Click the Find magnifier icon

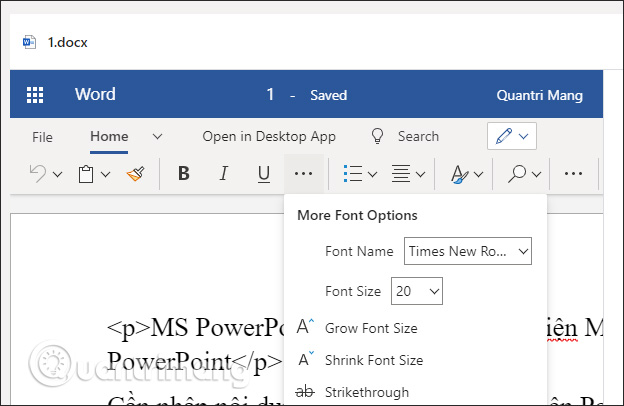517,174
